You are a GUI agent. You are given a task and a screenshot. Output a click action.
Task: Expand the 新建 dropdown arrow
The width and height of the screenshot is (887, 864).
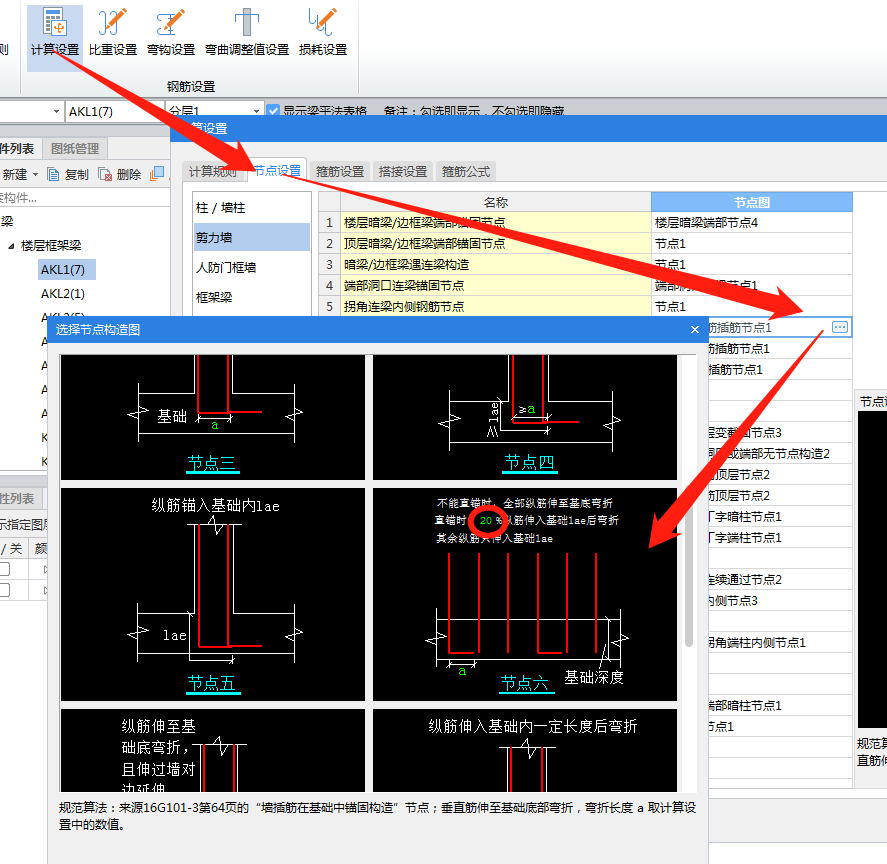36,174
